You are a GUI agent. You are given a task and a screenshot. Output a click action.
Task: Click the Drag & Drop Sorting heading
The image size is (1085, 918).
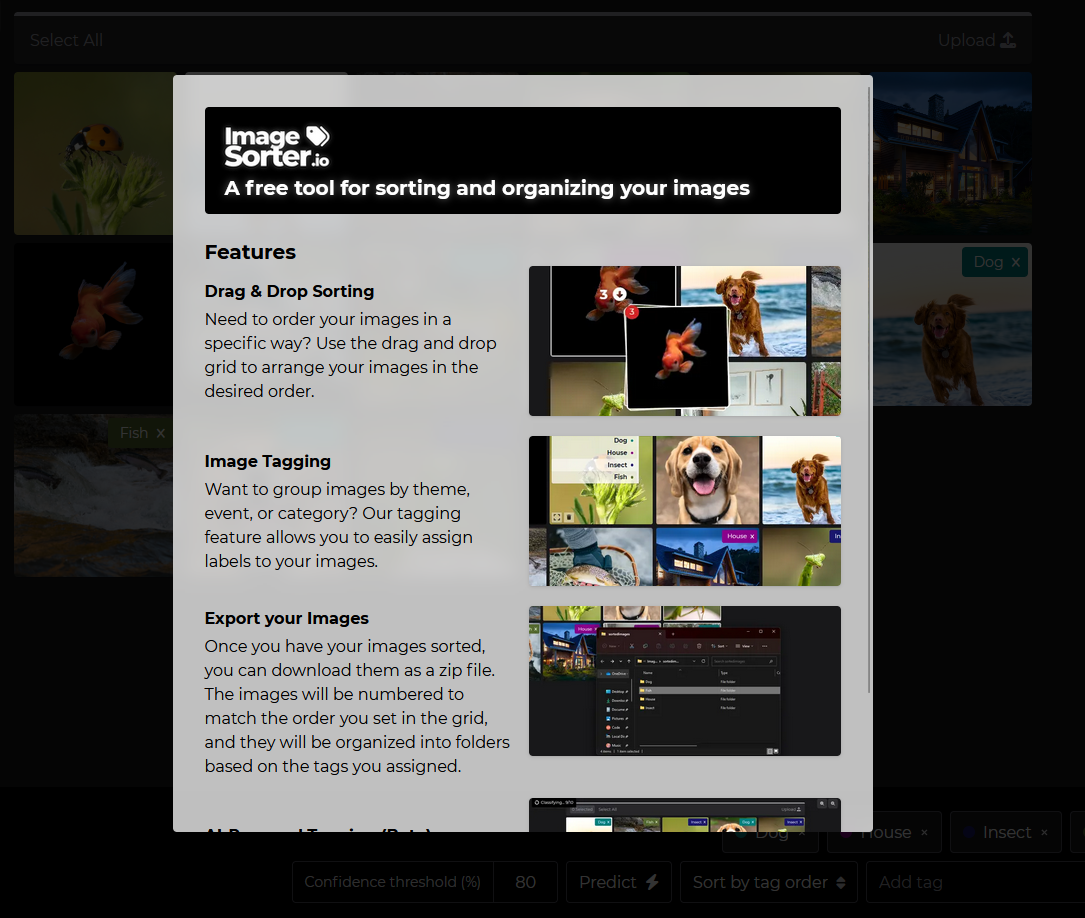click(x=289, y=291)
